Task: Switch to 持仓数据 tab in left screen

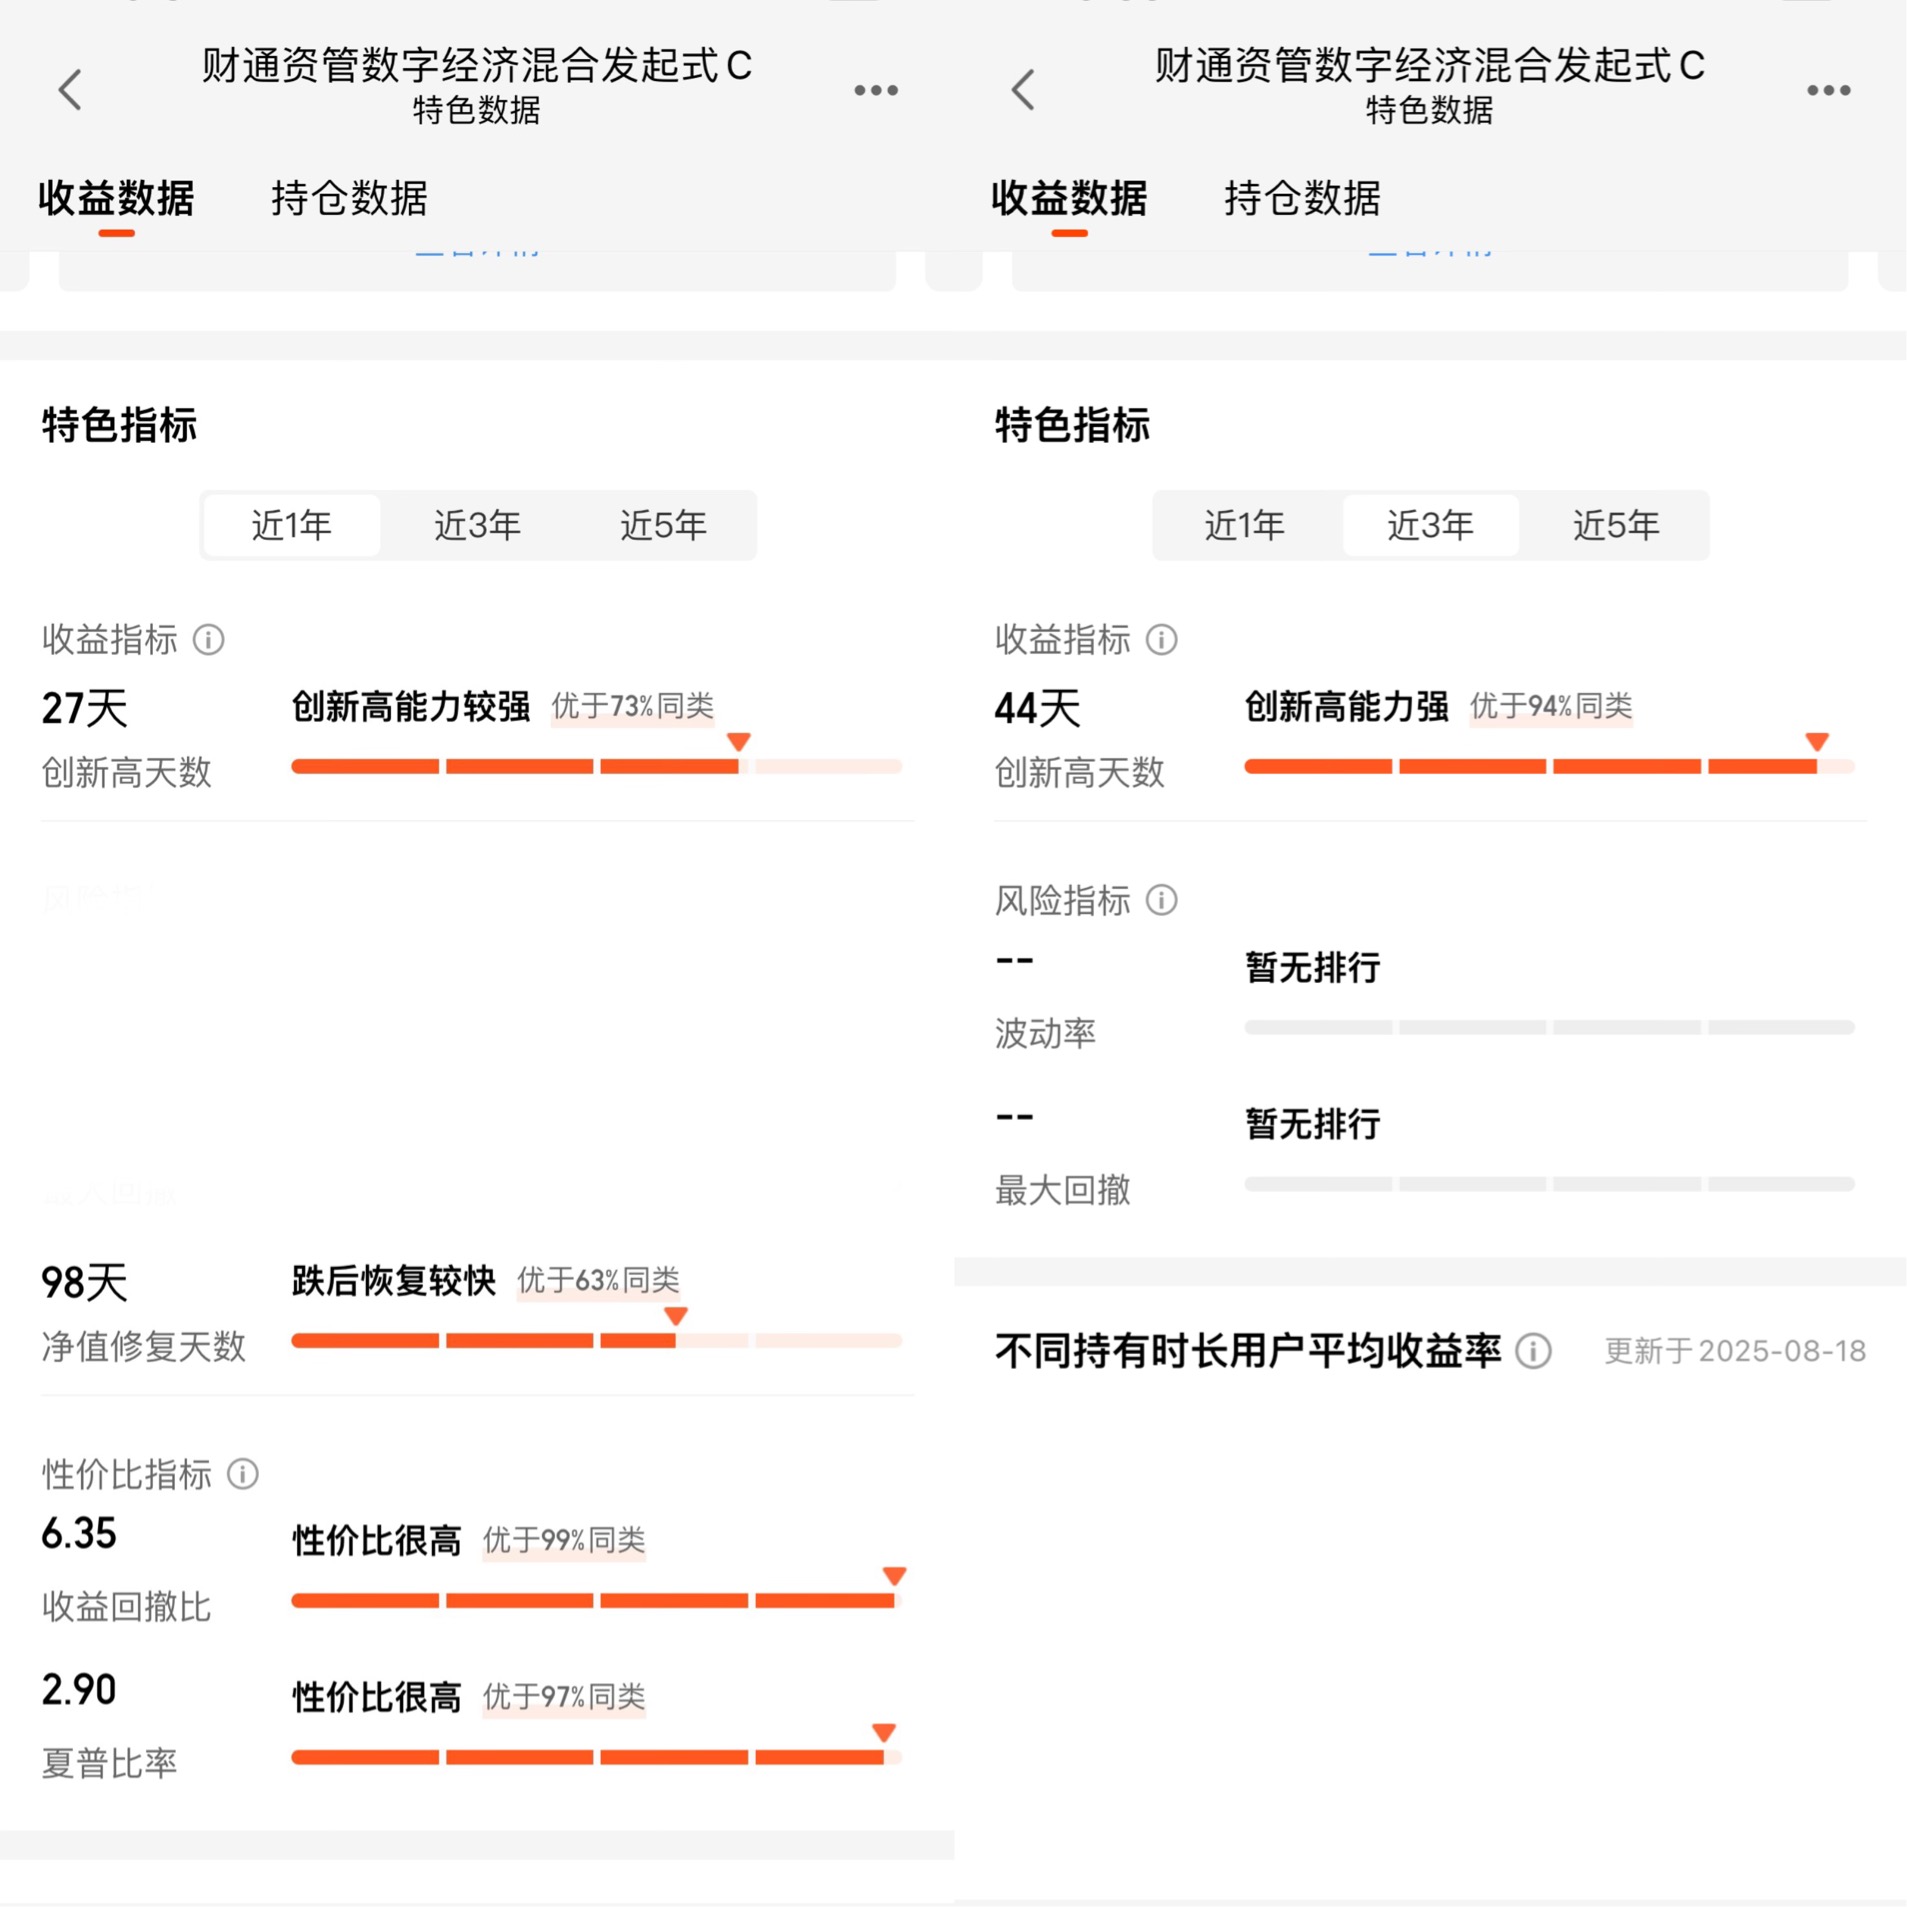Action: pos(349,198)
